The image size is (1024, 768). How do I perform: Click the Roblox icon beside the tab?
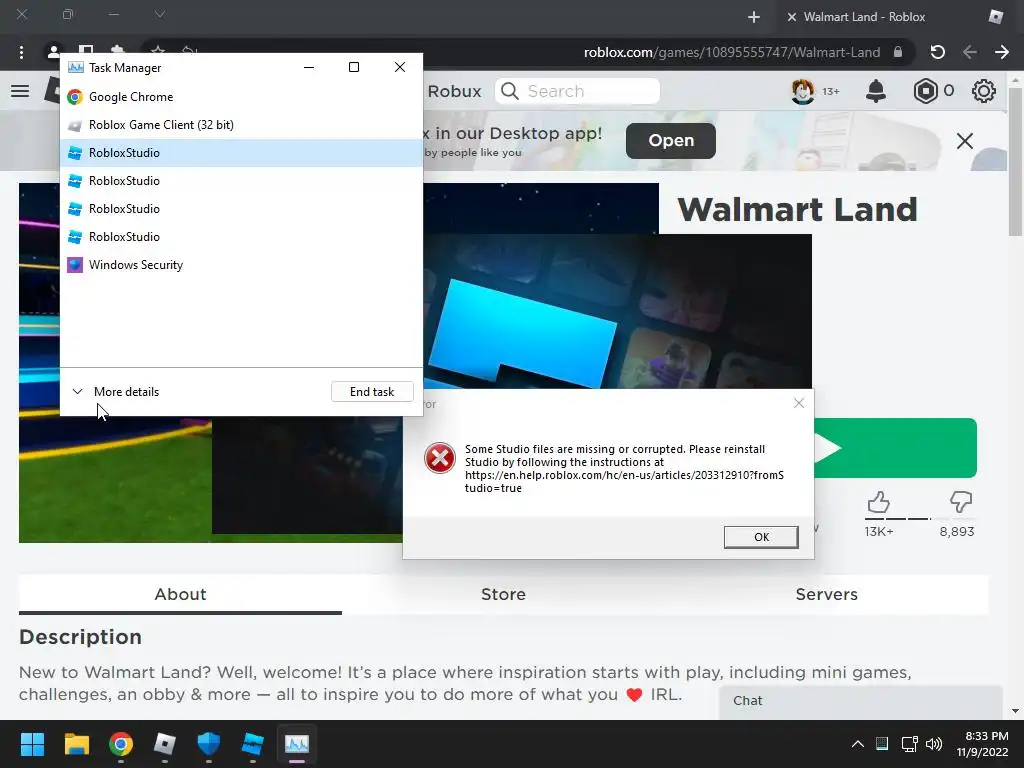(x=996, y=16)
